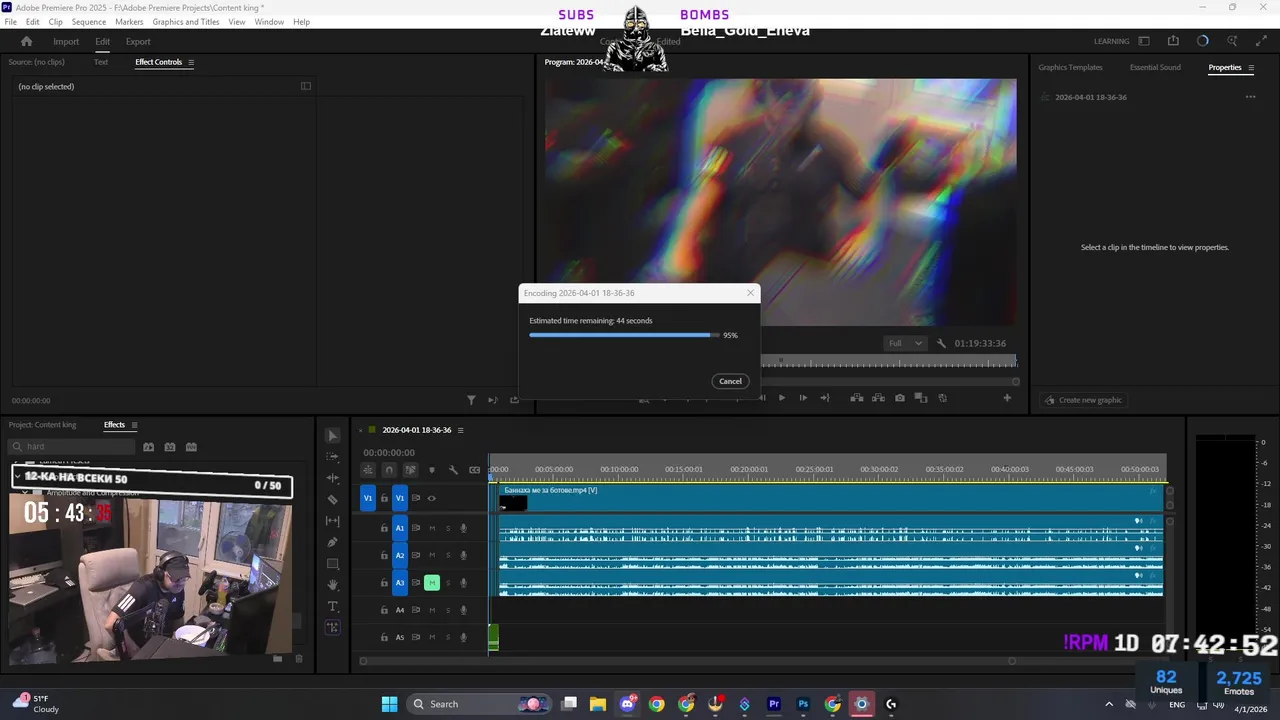
Task: Open the Full playback resolution dropdown
Action: pos(905,343)
